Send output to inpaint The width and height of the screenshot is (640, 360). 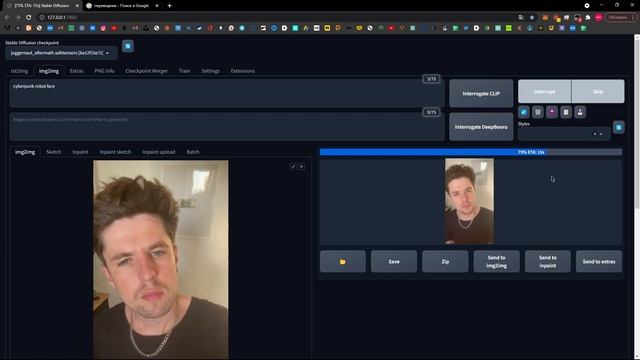pos(548,261)
